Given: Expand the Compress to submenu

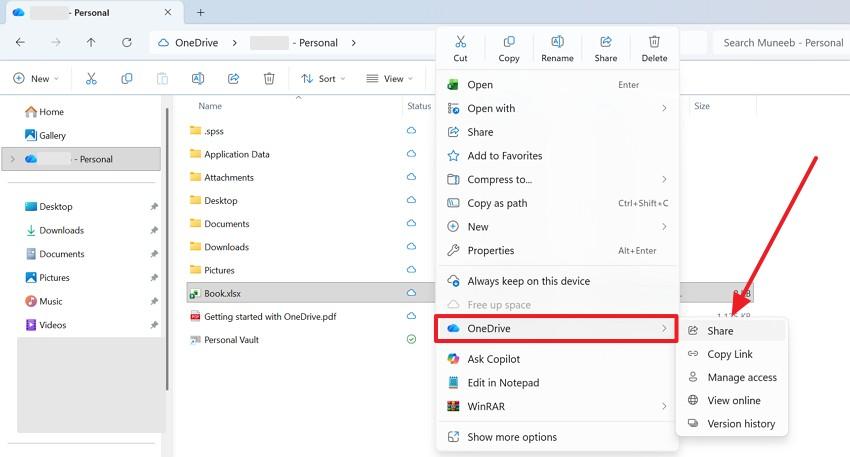Looking at the screenshot, I should (664, 179).
